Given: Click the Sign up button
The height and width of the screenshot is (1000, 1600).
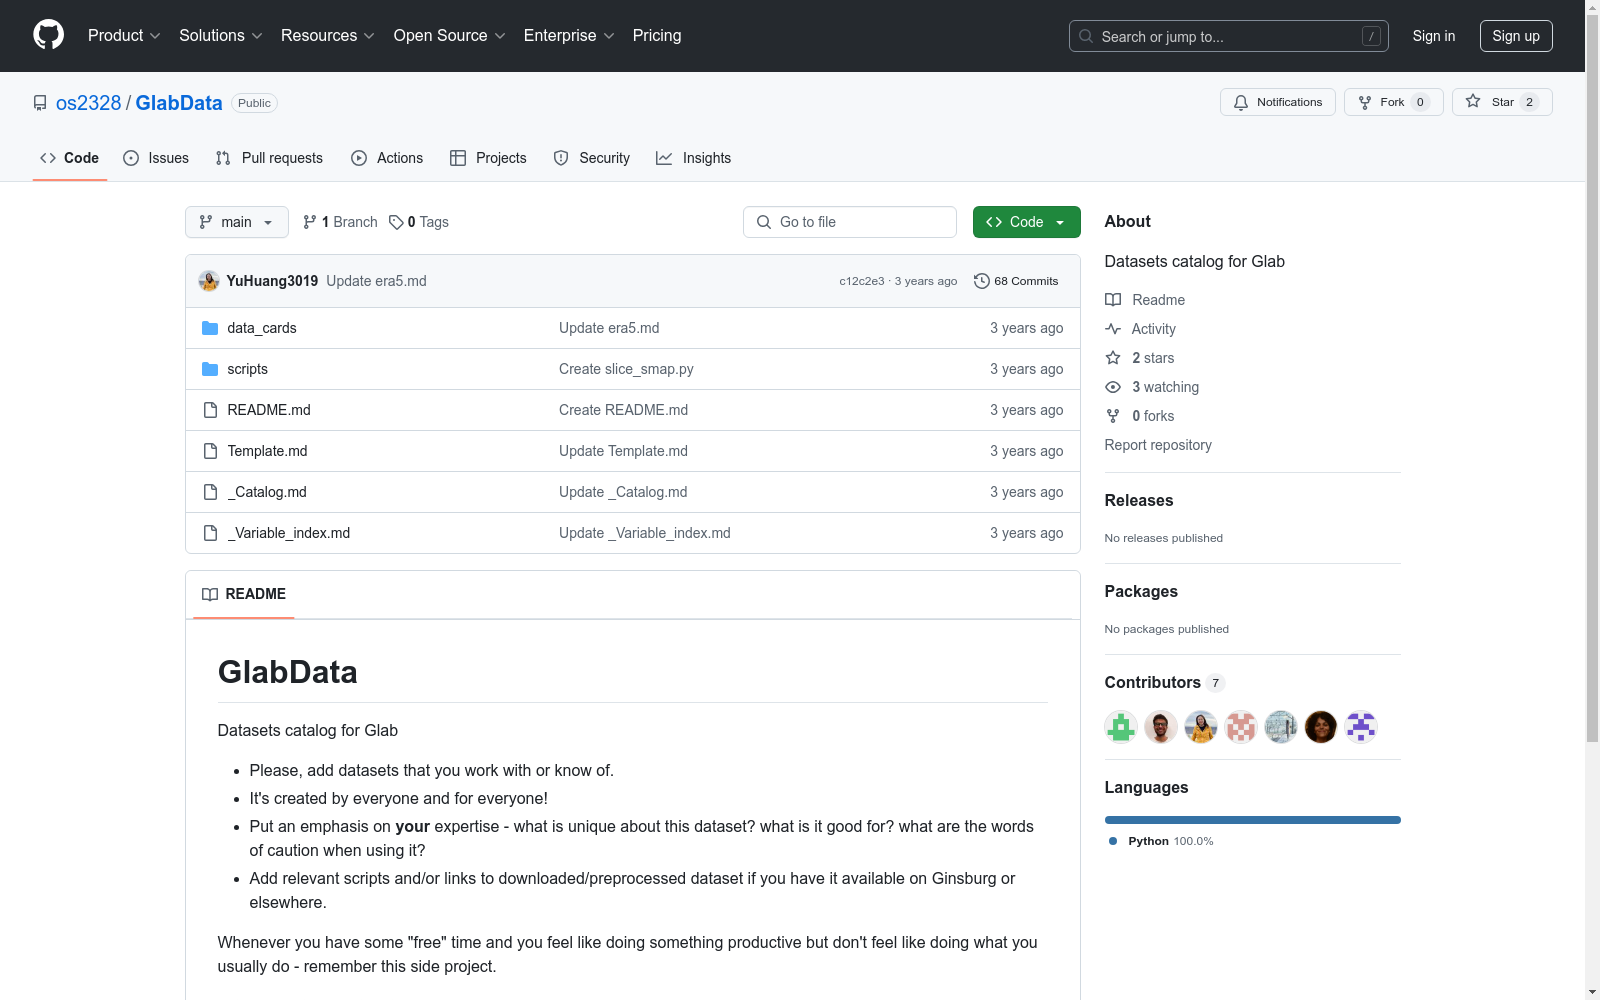Looking at the screenshot, I should coord(1516,36).
